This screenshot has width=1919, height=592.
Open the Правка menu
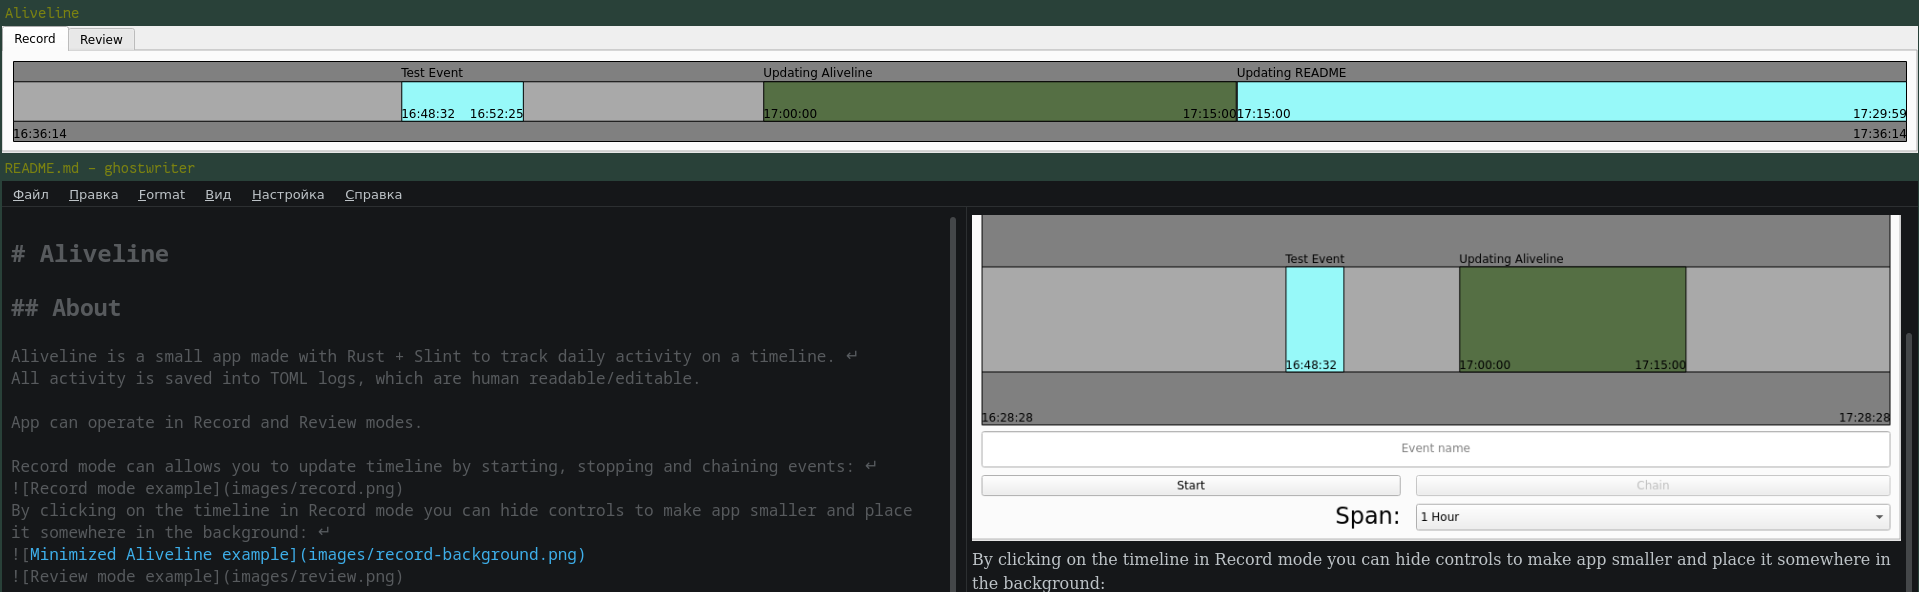click(93, 195)
